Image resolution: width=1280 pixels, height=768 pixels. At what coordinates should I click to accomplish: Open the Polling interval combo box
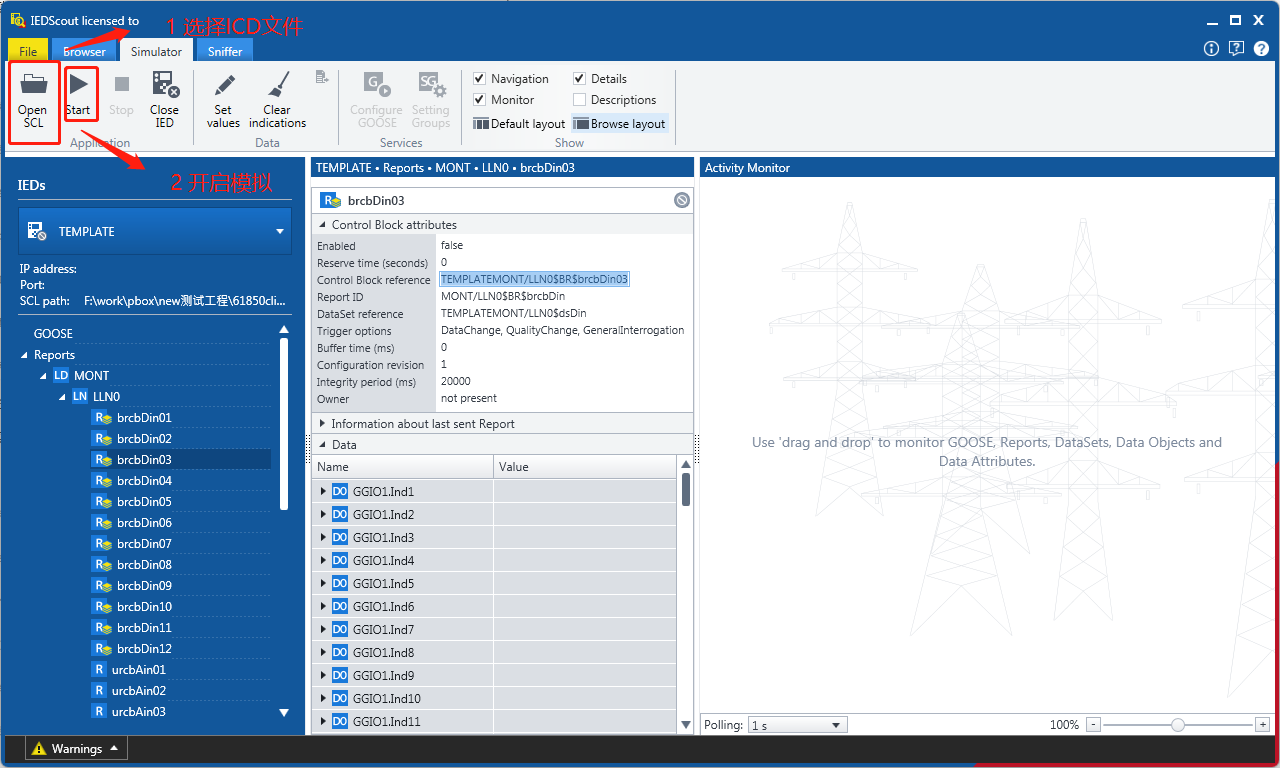(x=798, y=725)
